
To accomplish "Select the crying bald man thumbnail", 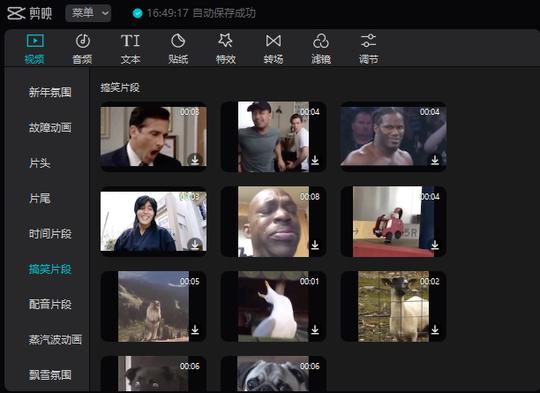I will [x=273, y=221].
